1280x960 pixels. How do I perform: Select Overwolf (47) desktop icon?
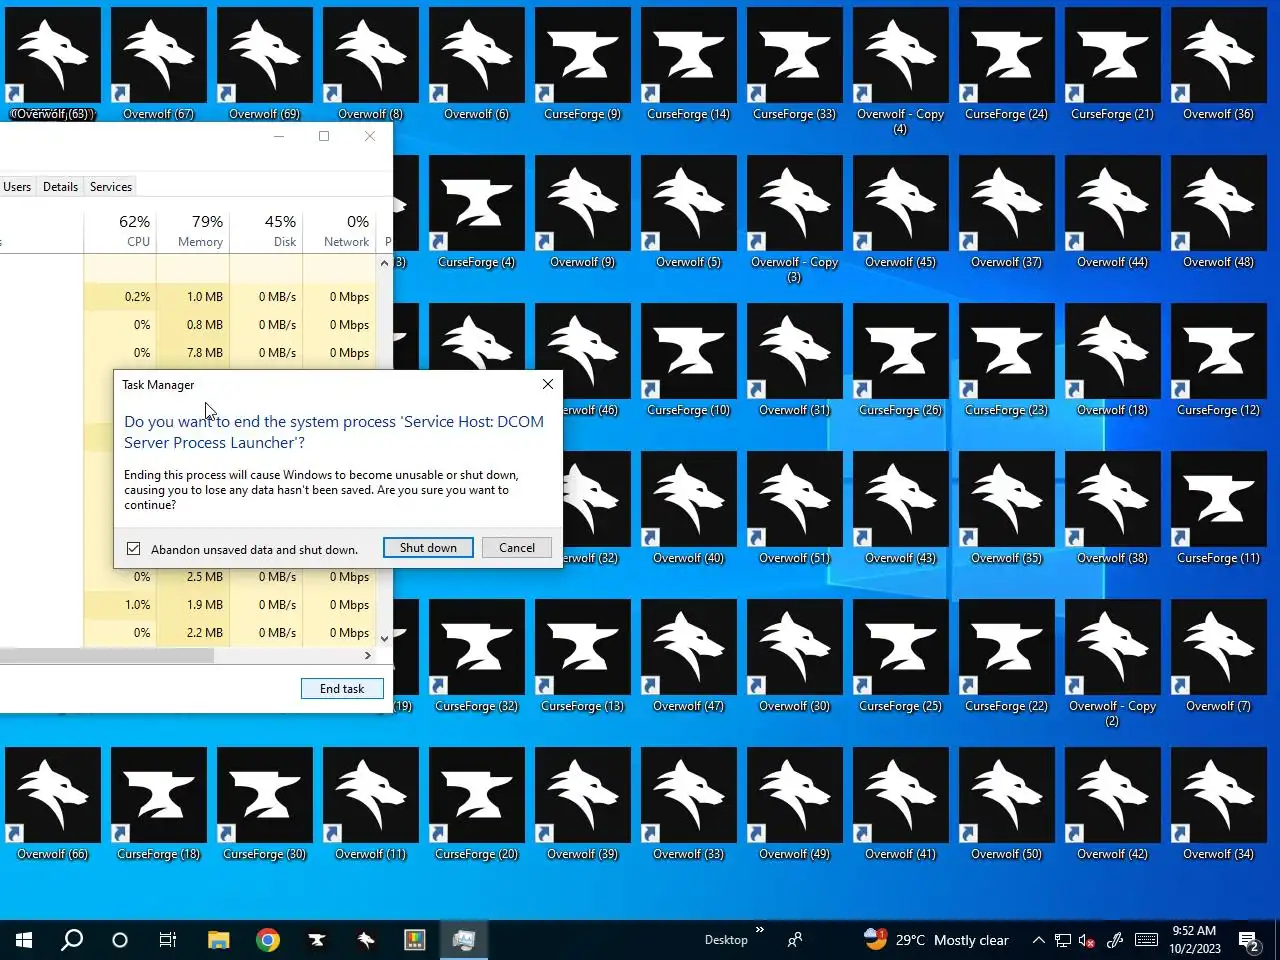pos(689,657)
